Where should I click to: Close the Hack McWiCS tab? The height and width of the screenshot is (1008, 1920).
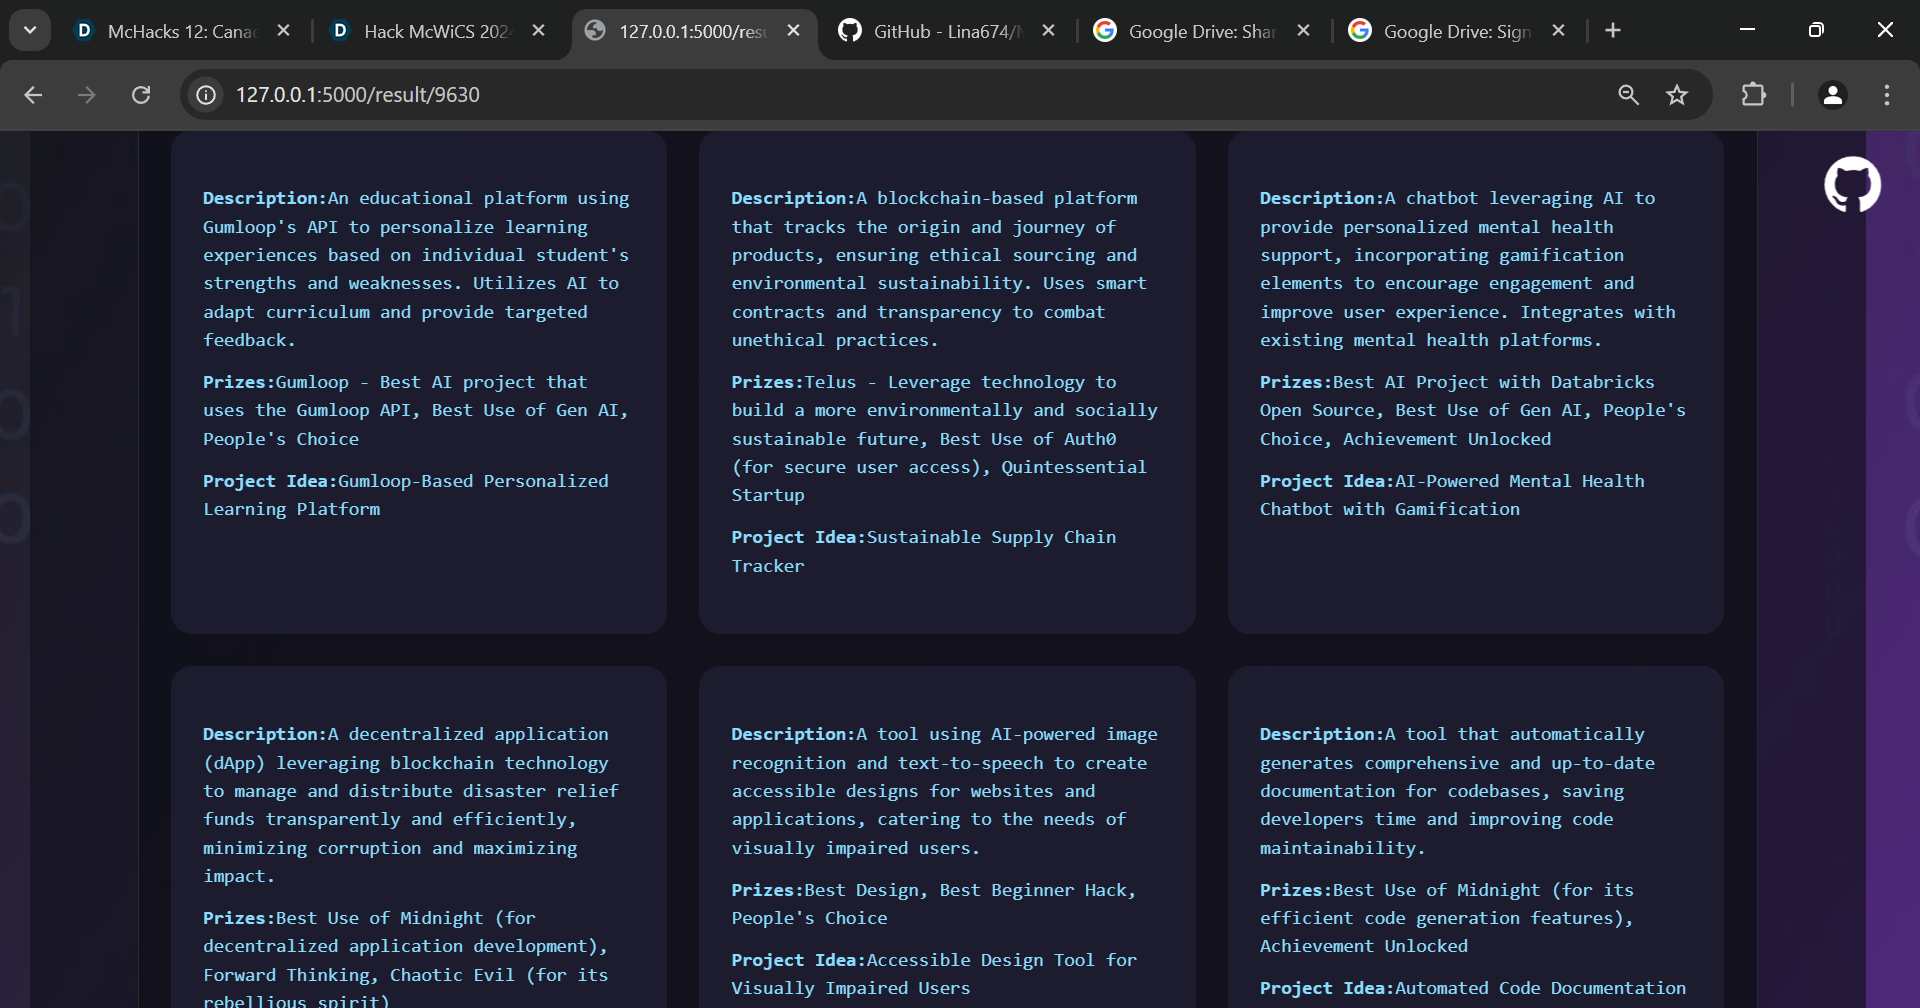click(x=539, y=31)
